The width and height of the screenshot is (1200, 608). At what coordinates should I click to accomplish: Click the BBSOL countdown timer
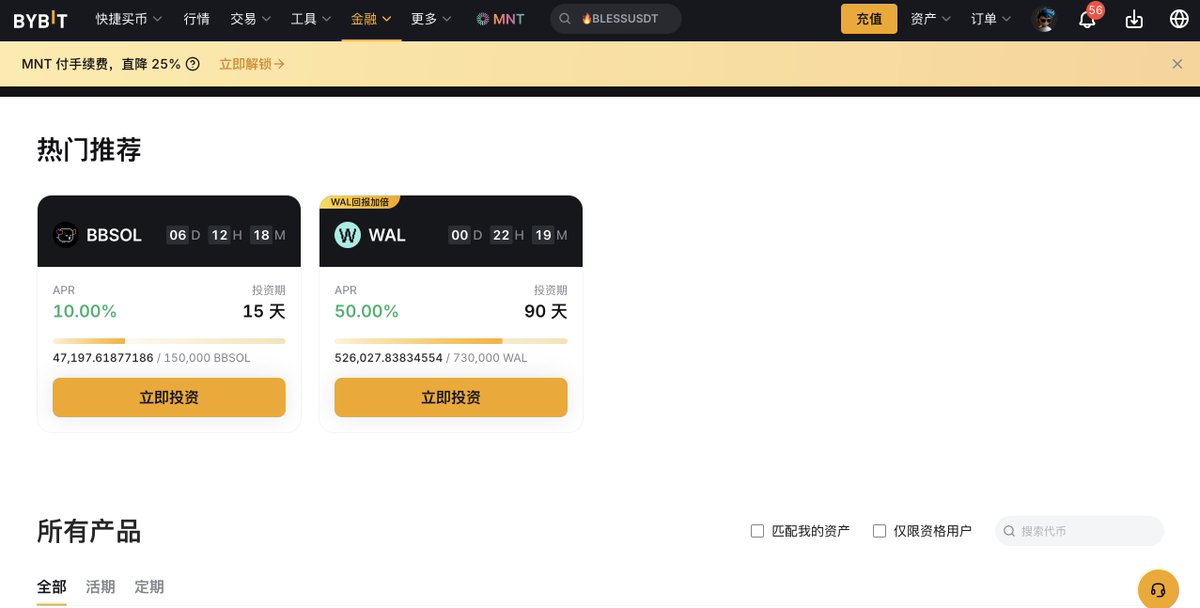pyautogui.click(x=226, y=235)
